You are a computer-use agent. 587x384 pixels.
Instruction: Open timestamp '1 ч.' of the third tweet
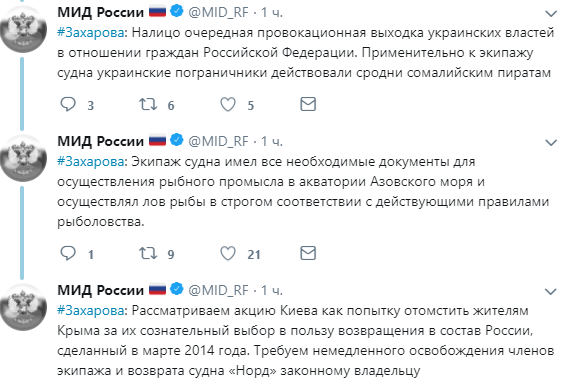pos(271,290)
